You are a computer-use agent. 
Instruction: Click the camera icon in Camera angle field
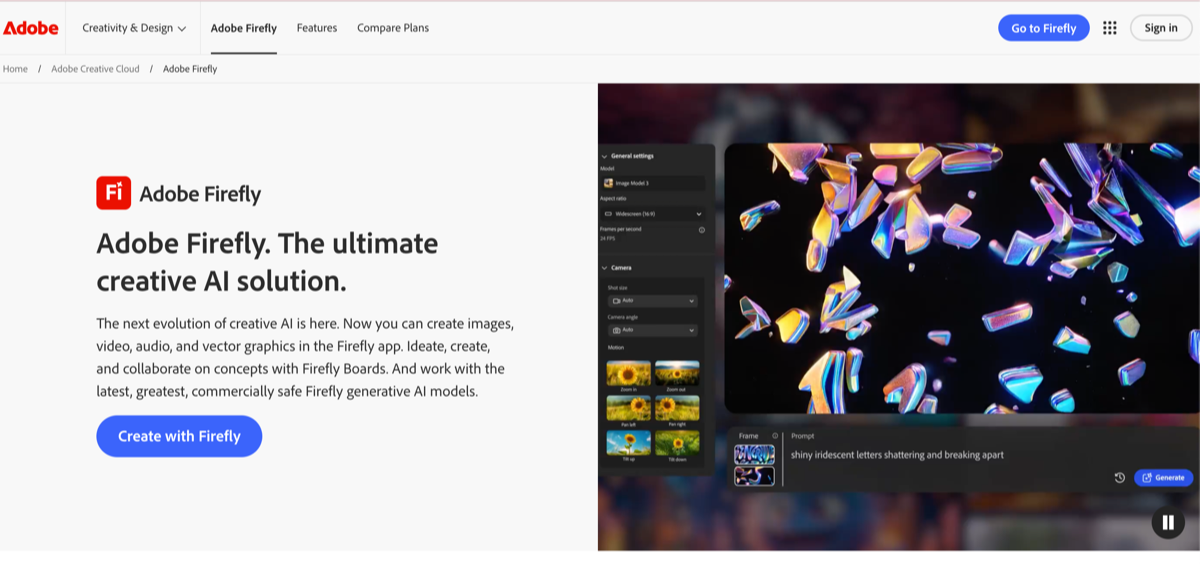pyautogui.click(x=615, y=330)
